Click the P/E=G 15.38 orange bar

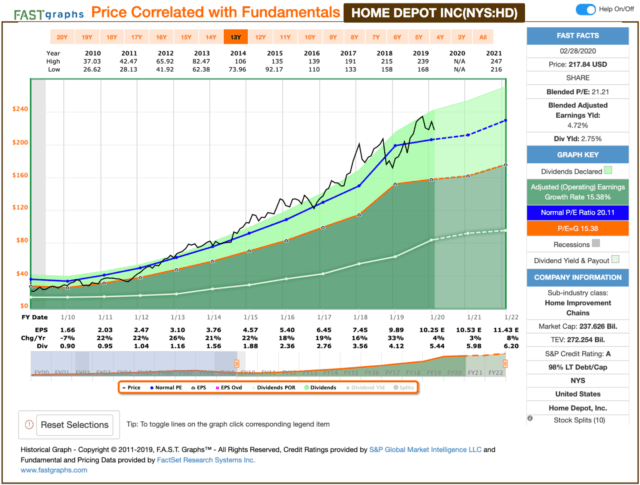tap(578, 229)
